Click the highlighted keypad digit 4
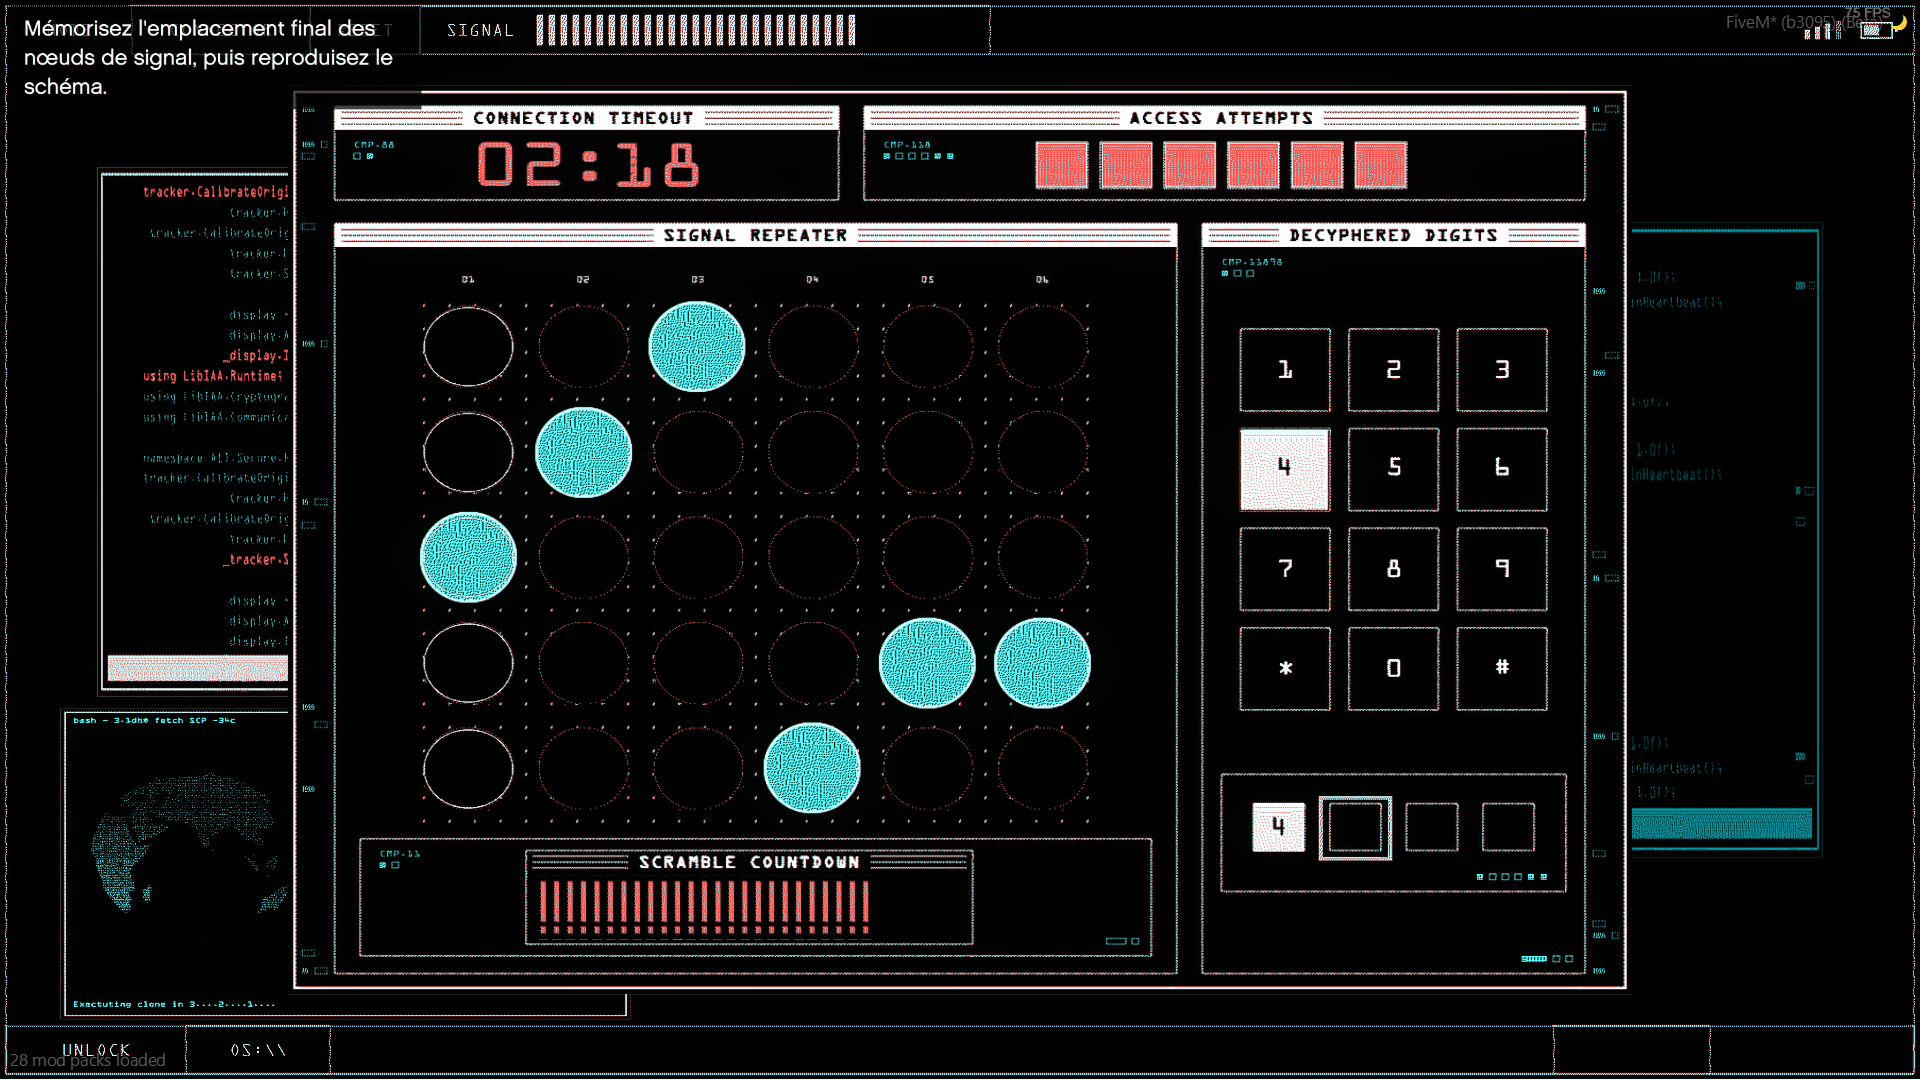Viewport: 1920px width, 1080px height. point(1284,469)
